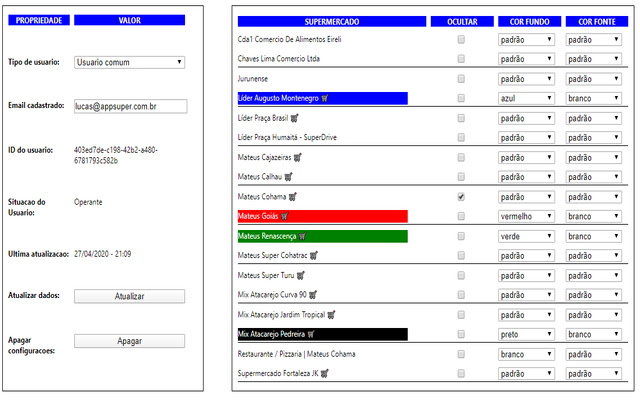Open Cor Fonte dropdown for Mix Atacarejo Pedreira
This screenshot has height=400, width=640.
click(x=593, y=334)
